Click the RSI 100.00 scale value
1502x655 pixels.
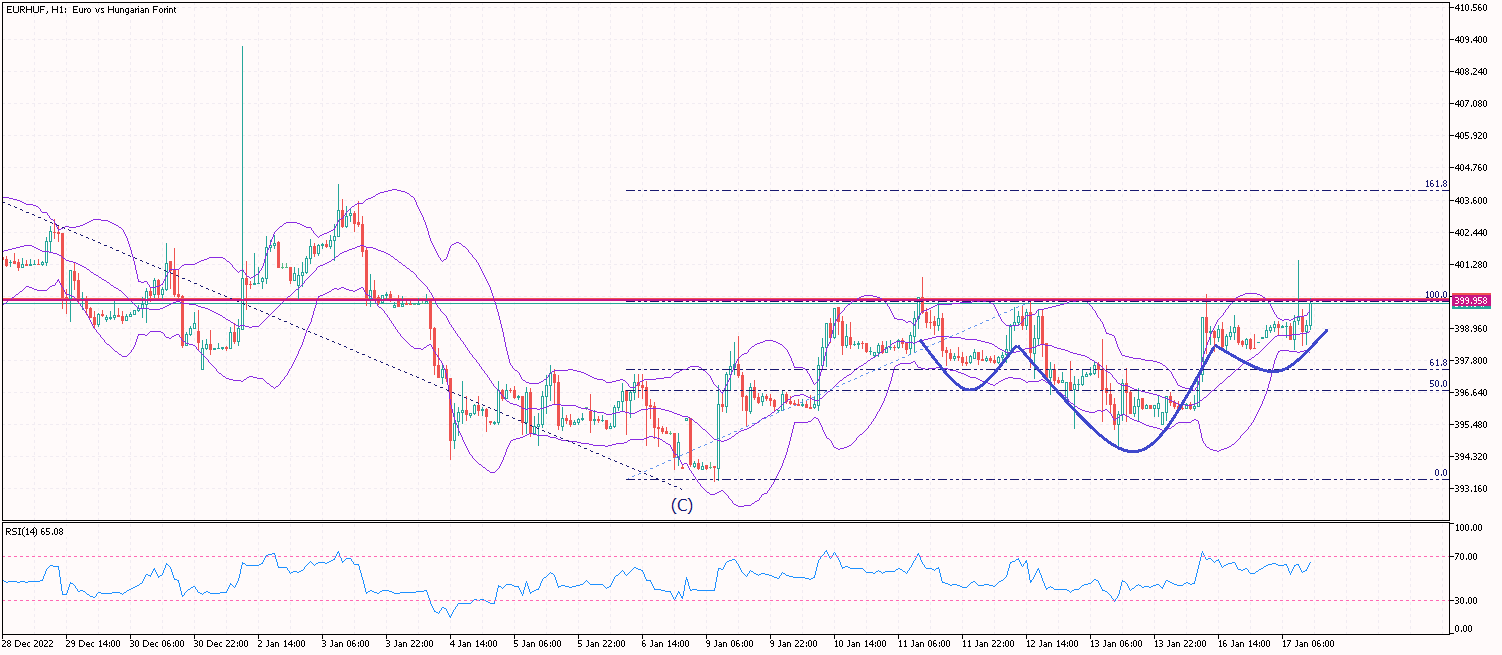[1470, 528]
